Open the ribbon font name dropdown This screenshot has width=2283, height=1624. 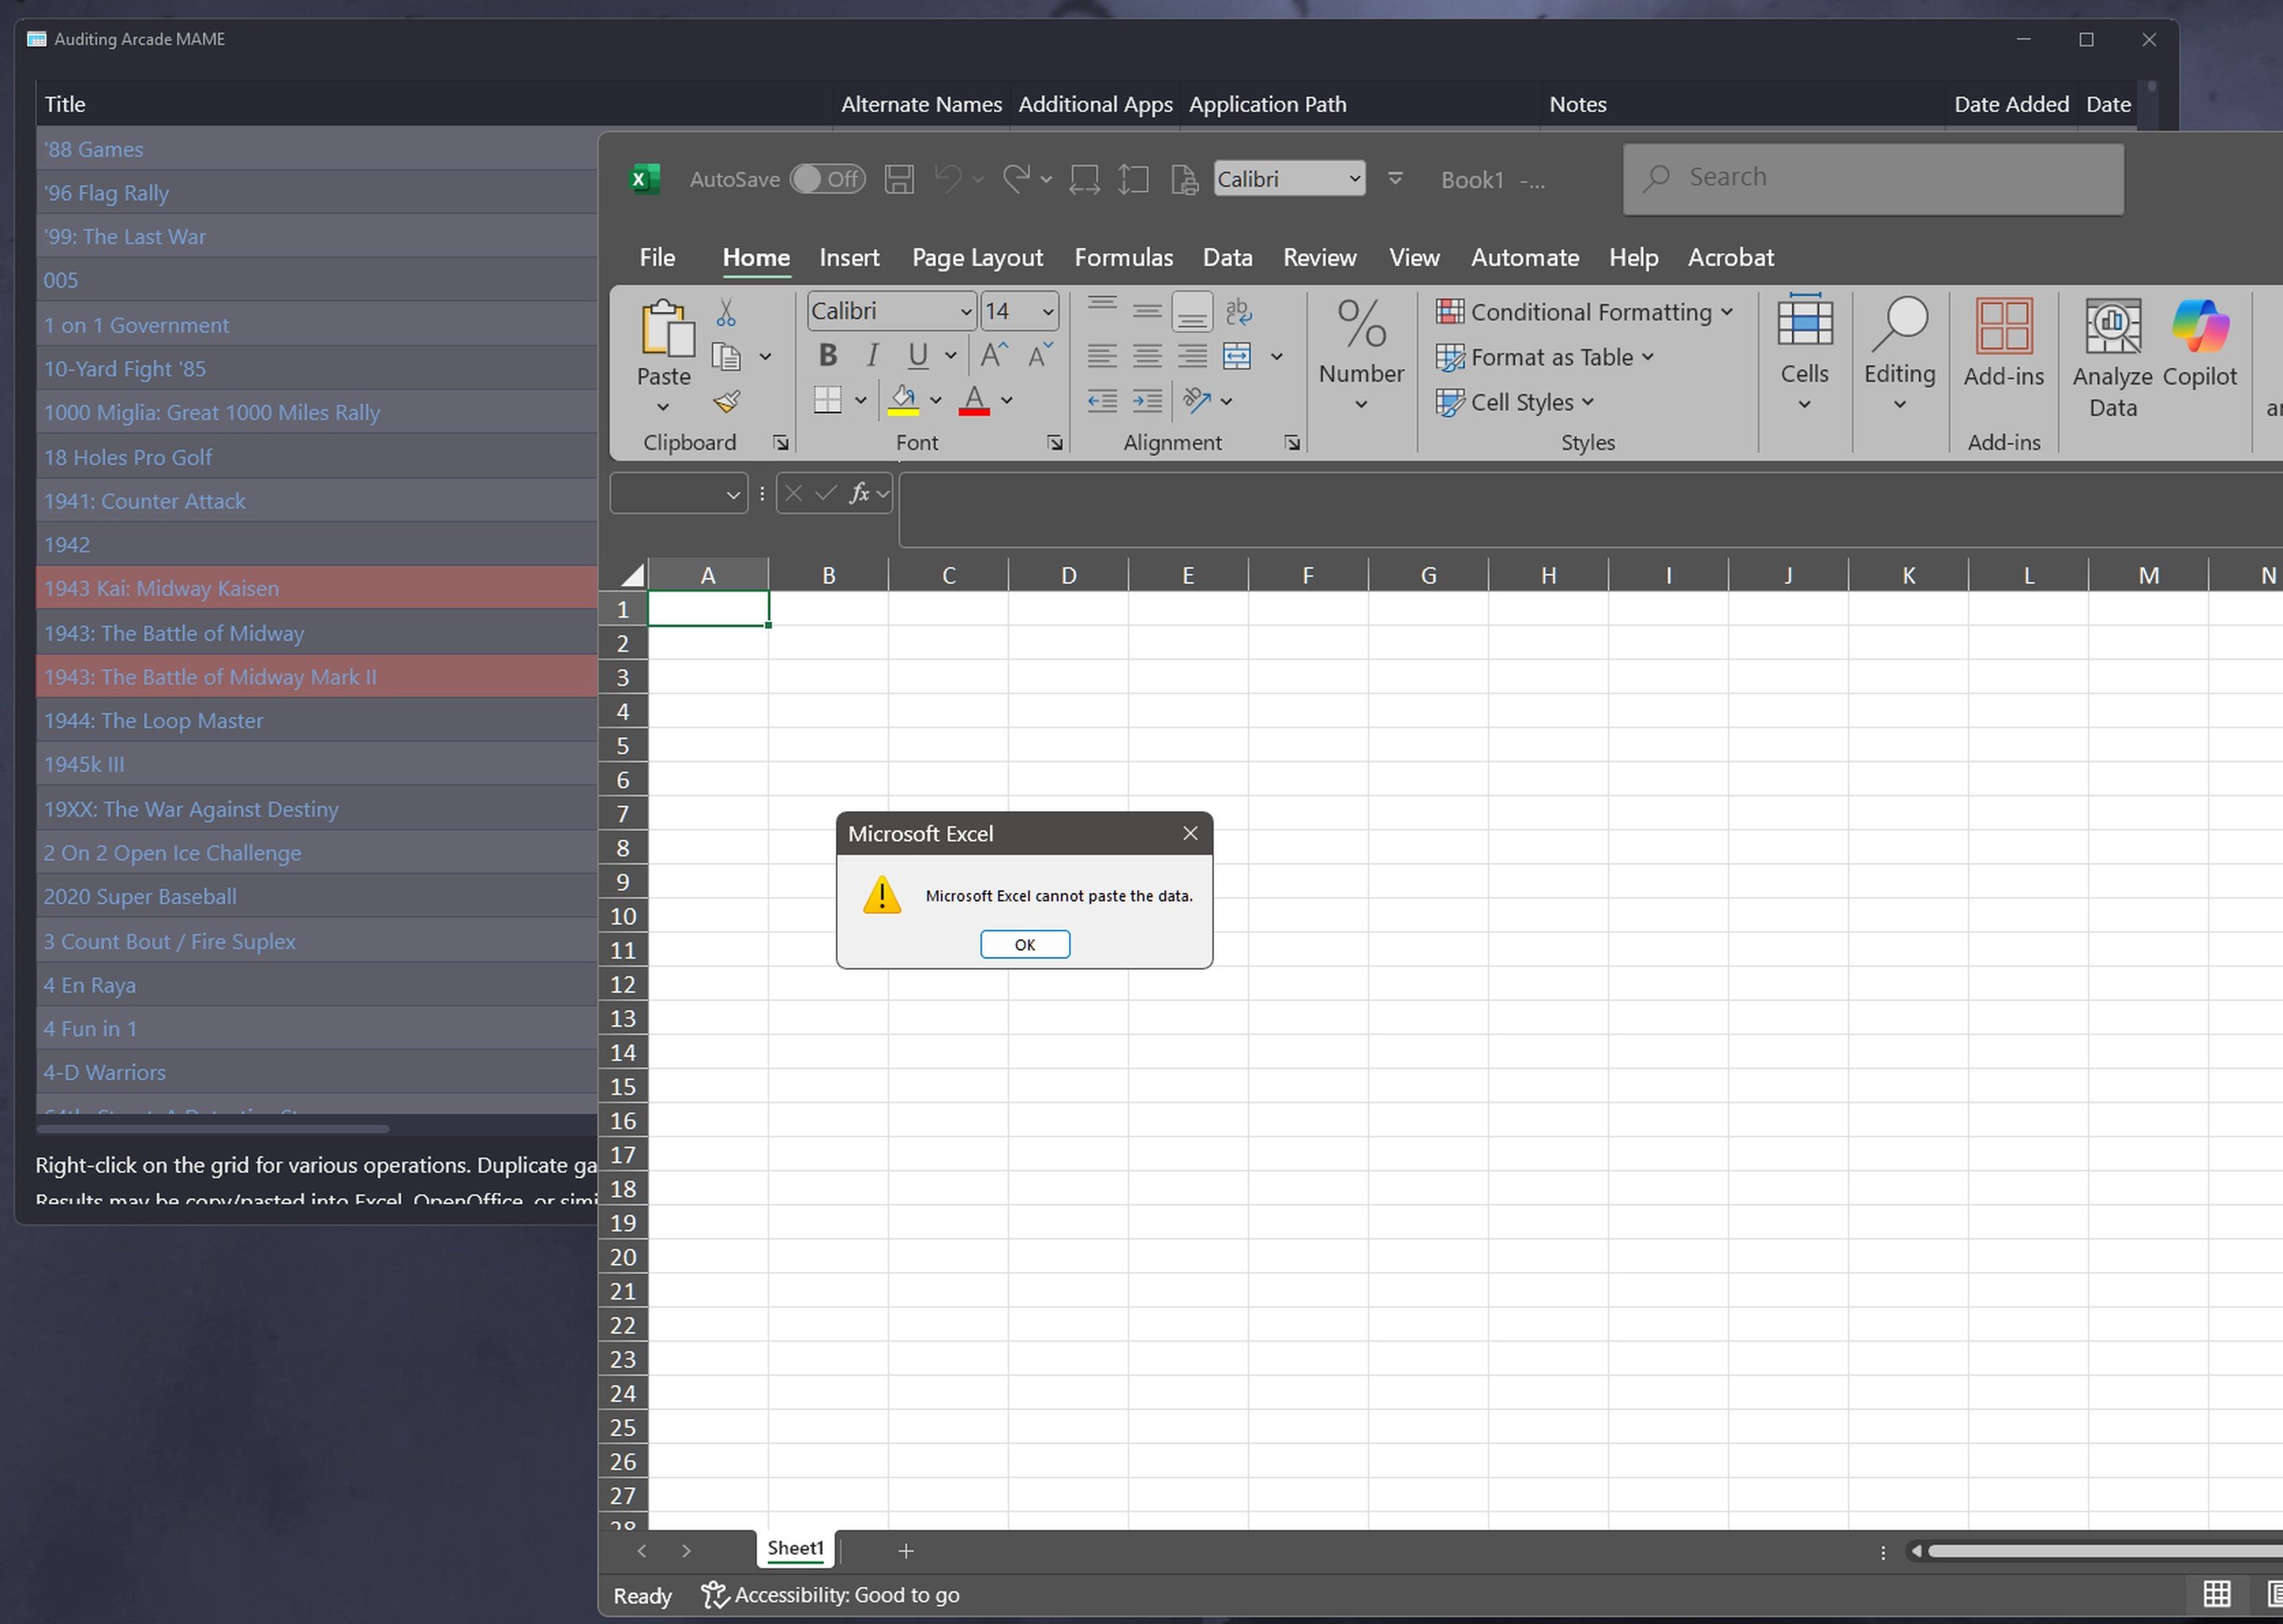pyautogui.click(x=965, y=312)
